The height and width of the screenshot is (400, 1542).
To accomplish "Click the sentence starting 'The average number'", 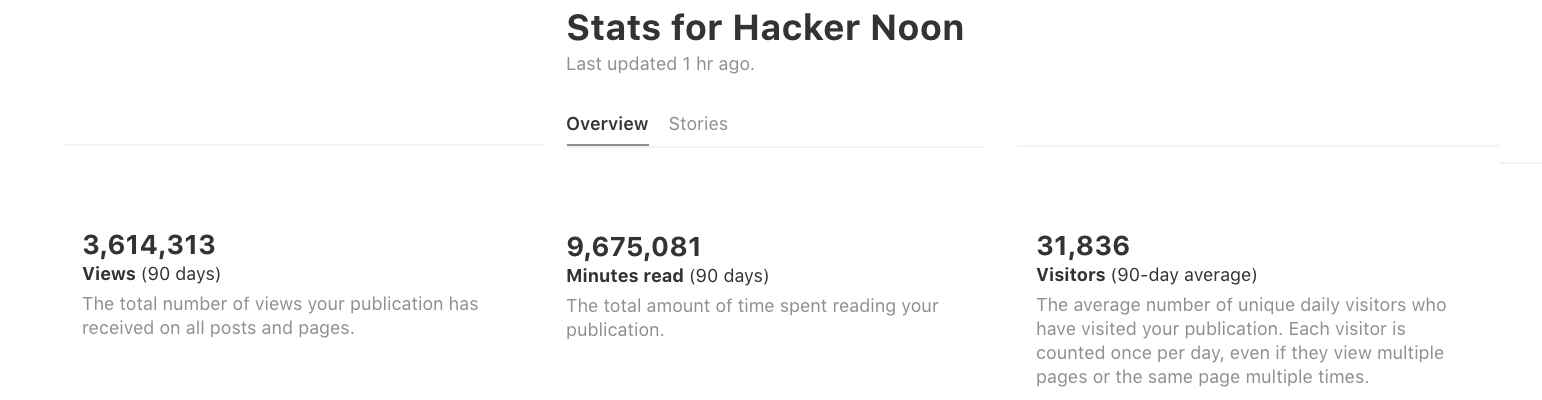I will (x=1241, y=305).
